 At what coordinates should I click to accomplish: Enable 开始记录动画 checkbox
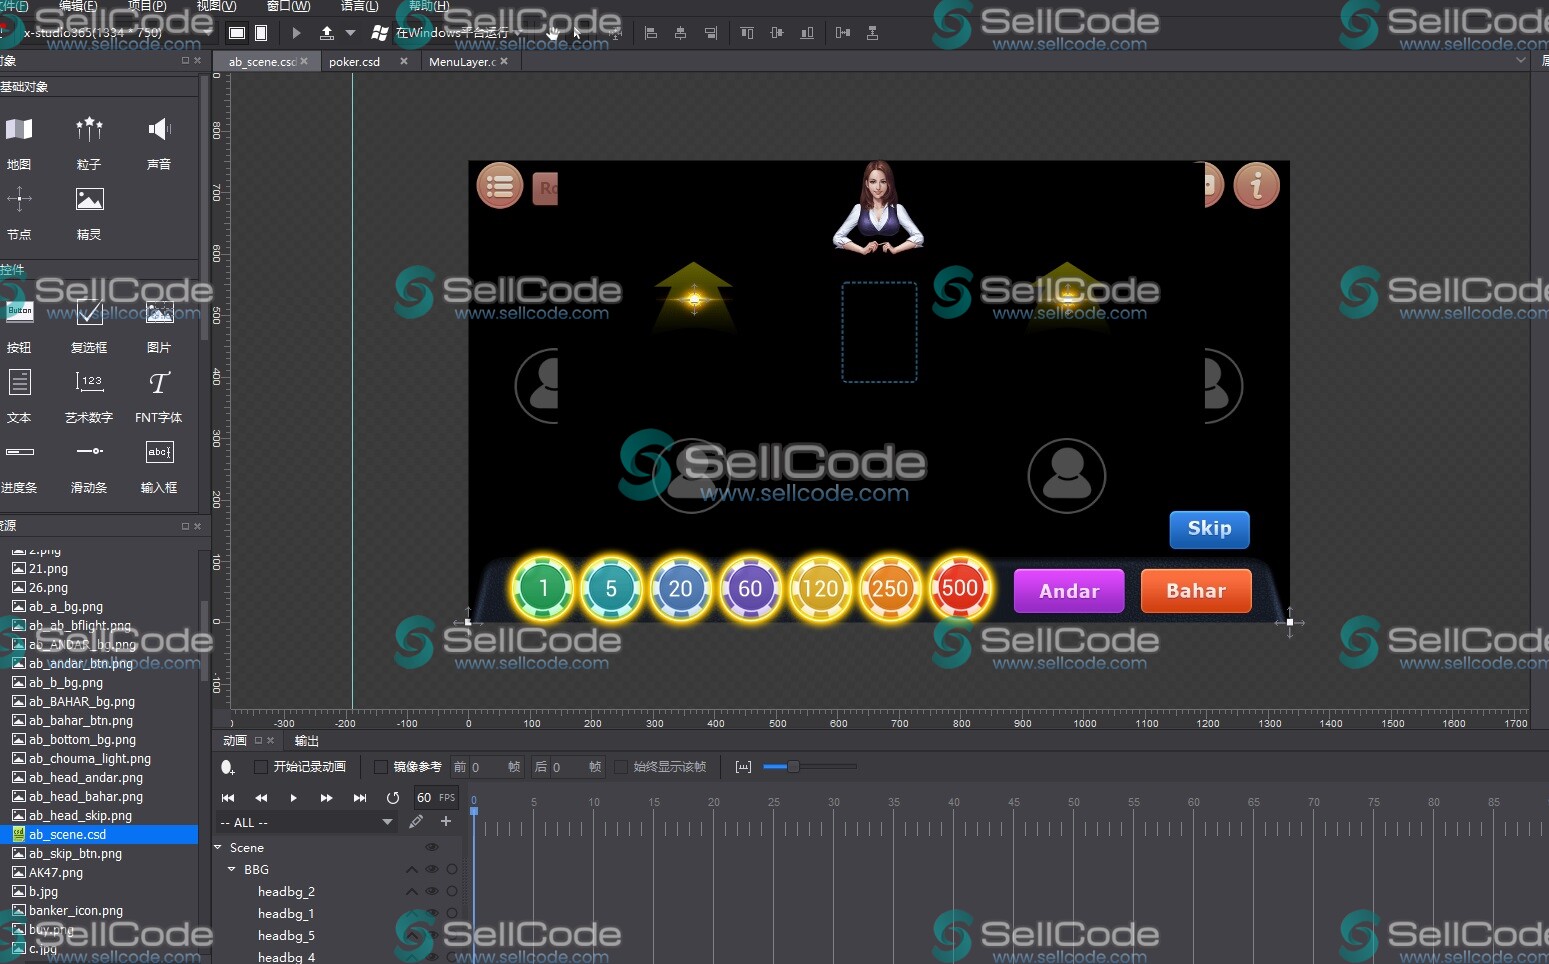[261, 767]
